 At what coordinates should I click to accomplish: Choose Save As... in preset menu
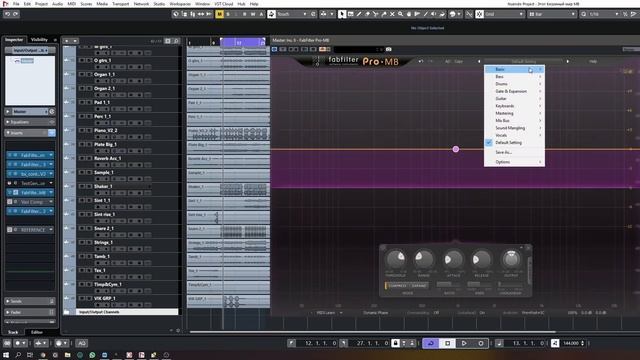[x=514, y=152]
